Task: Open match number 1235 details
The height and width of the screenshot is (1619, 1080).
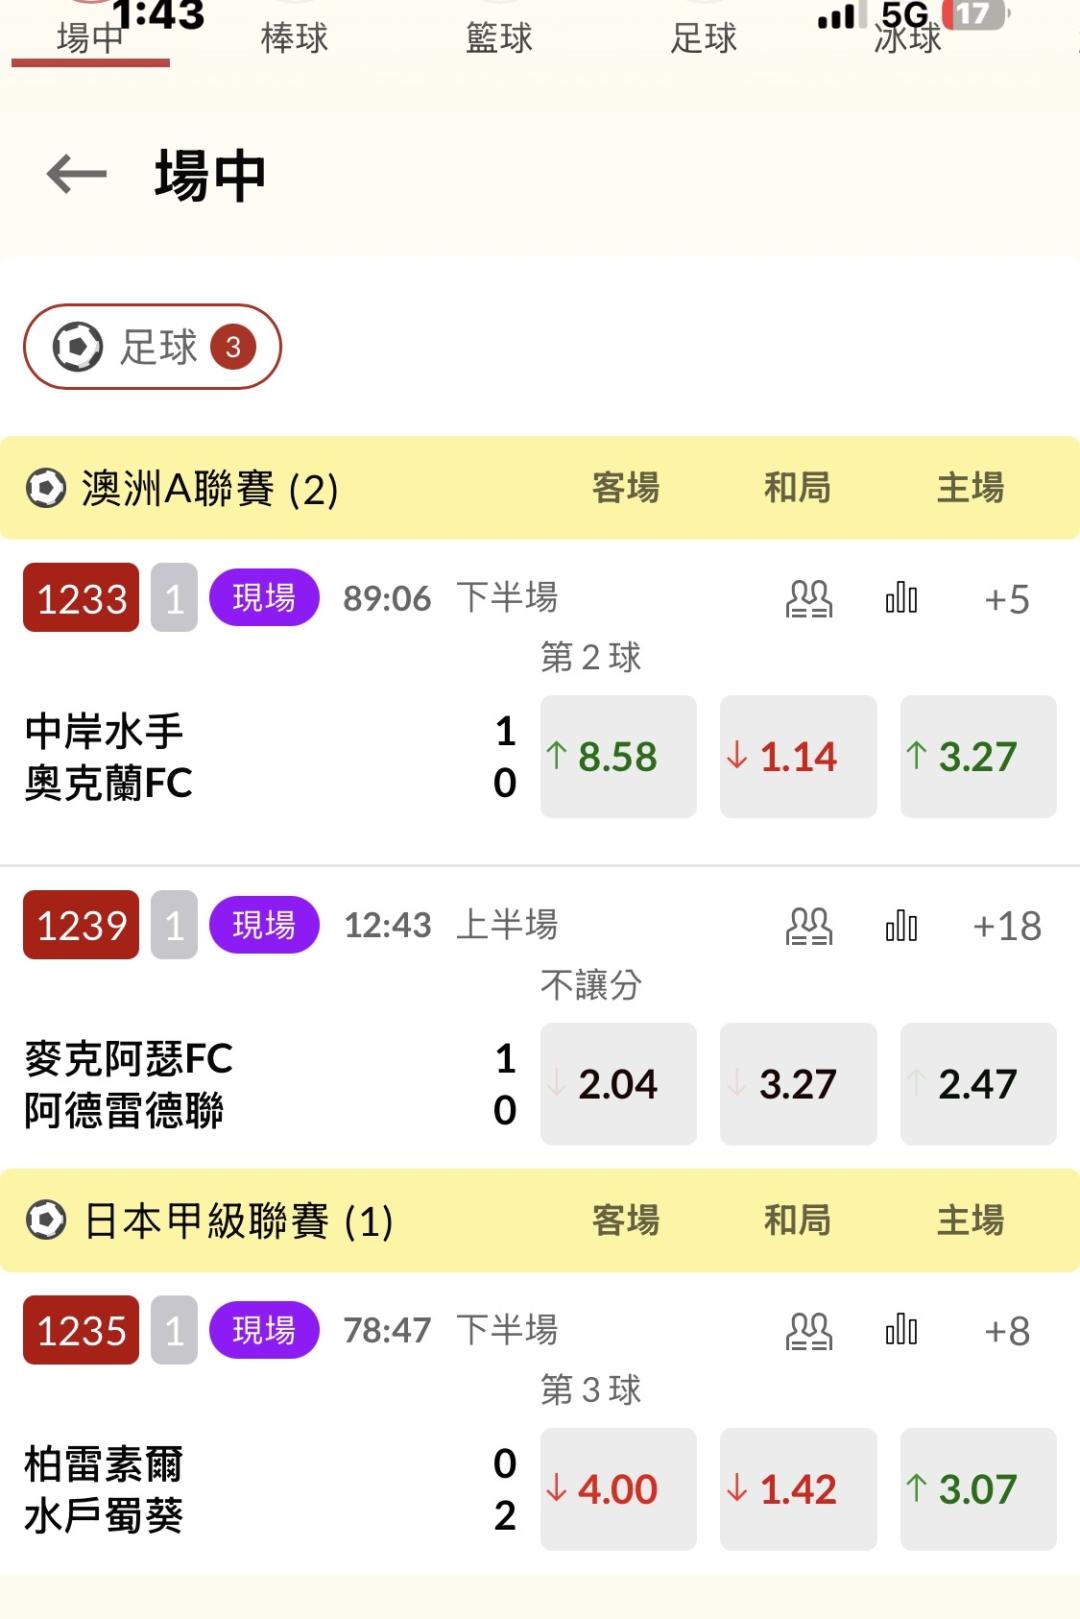Action: tap(81, 1331)
